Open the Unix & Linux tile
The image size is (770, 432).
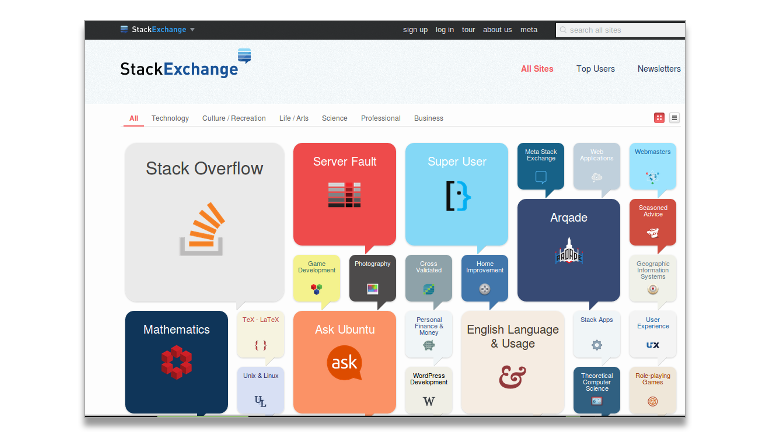(260, 390)
